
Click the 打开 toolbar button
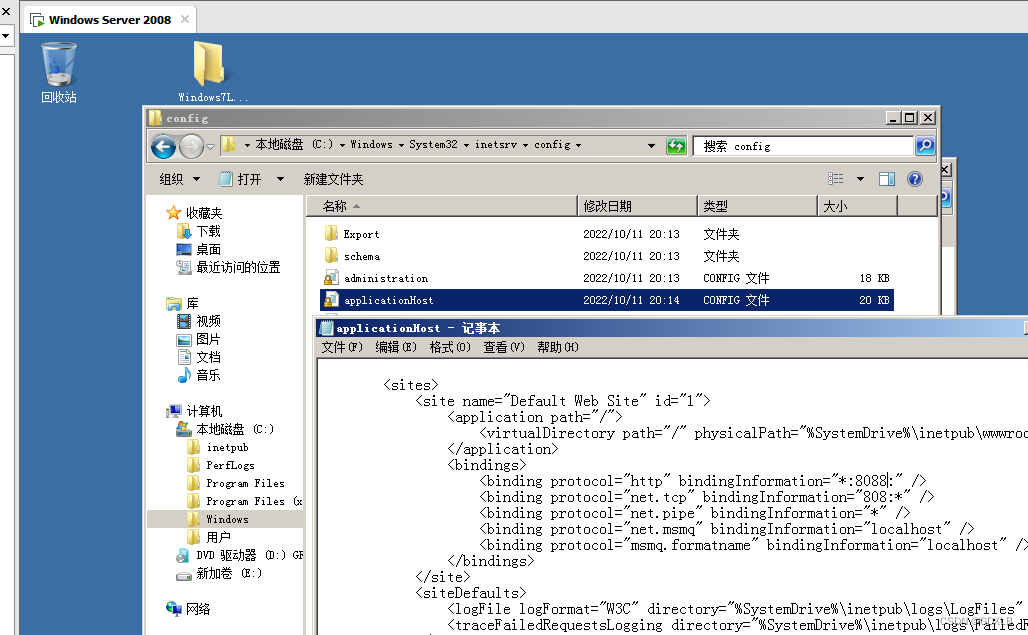point(241,179)
